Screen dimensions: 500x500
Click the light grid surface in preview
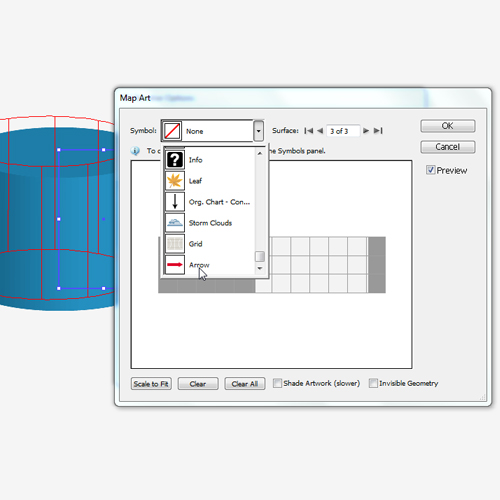318,265
